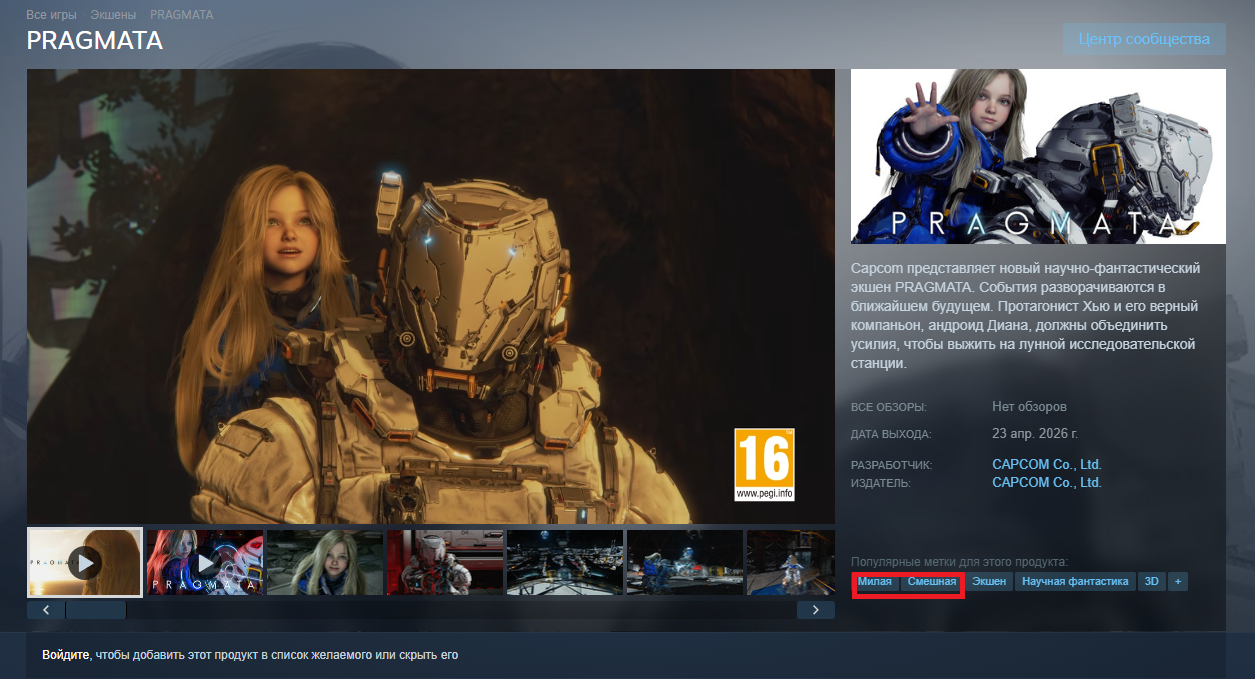Click the '+' add tag button
This screenshot has height=679, width=1255.
1178,581
